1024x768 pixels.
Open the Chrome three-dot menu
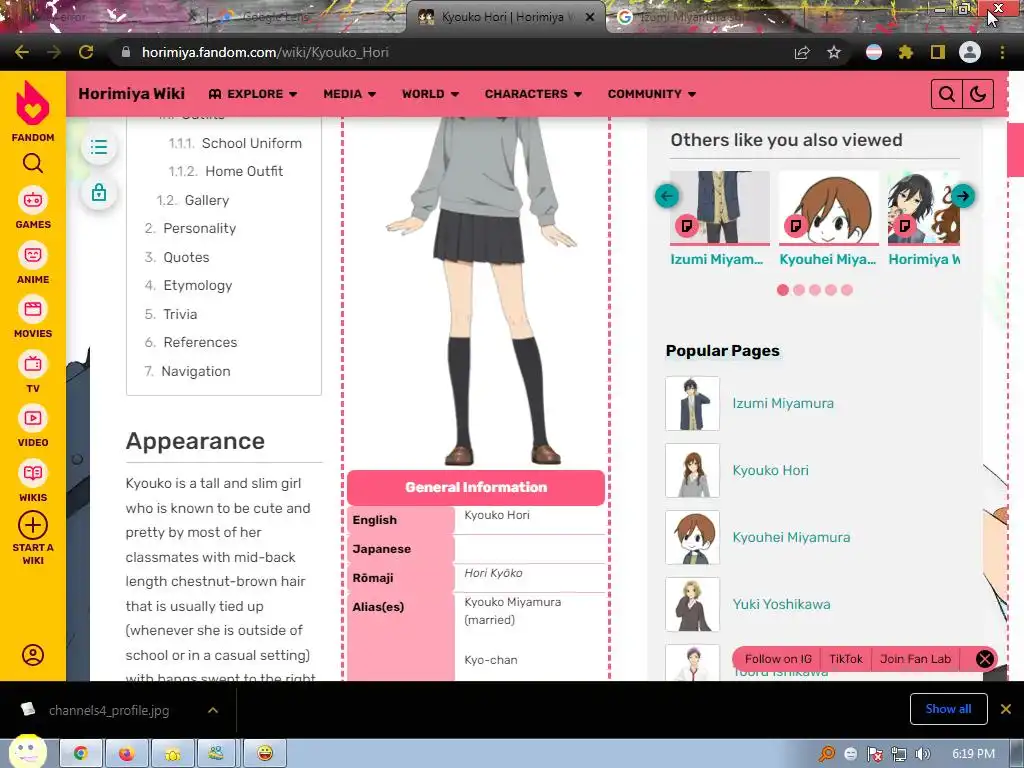1002,52
